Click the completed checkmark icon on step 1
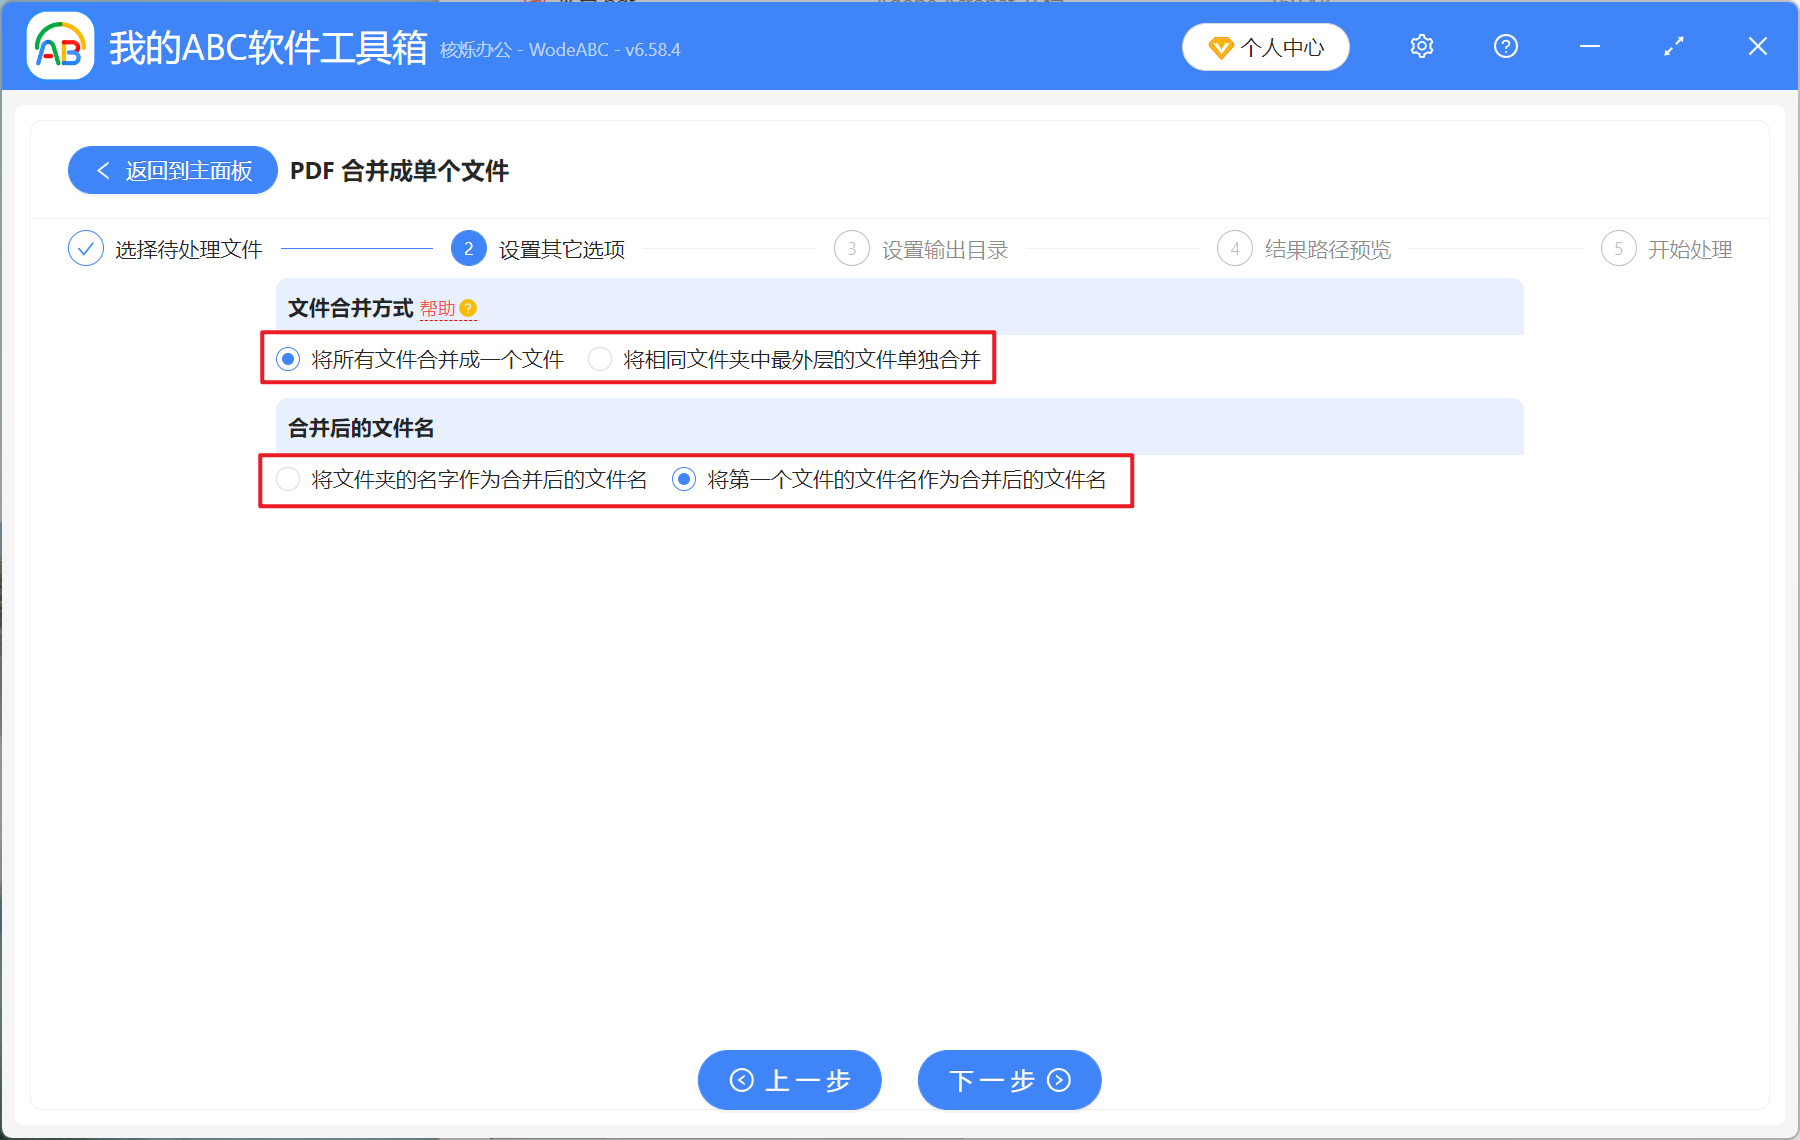Image resolution: width=1800 pixels, height=1140 pixels. point(87,248)
